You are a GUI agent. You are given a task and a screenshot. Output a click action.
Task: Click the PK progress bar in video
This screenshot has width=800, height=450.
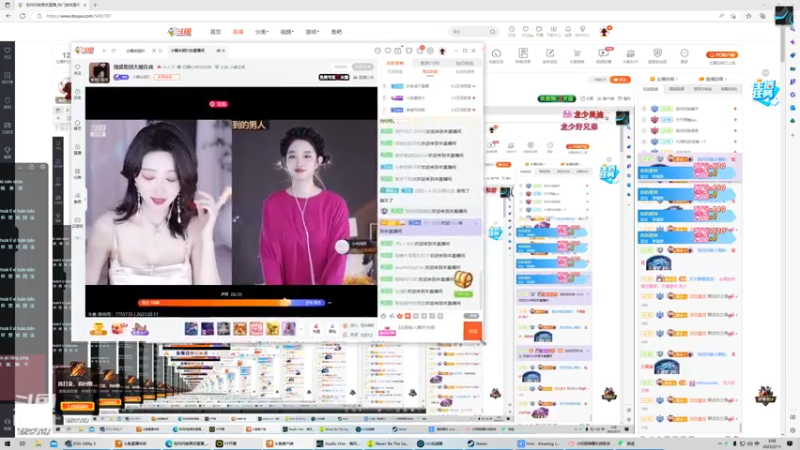[x=231, y=303]
